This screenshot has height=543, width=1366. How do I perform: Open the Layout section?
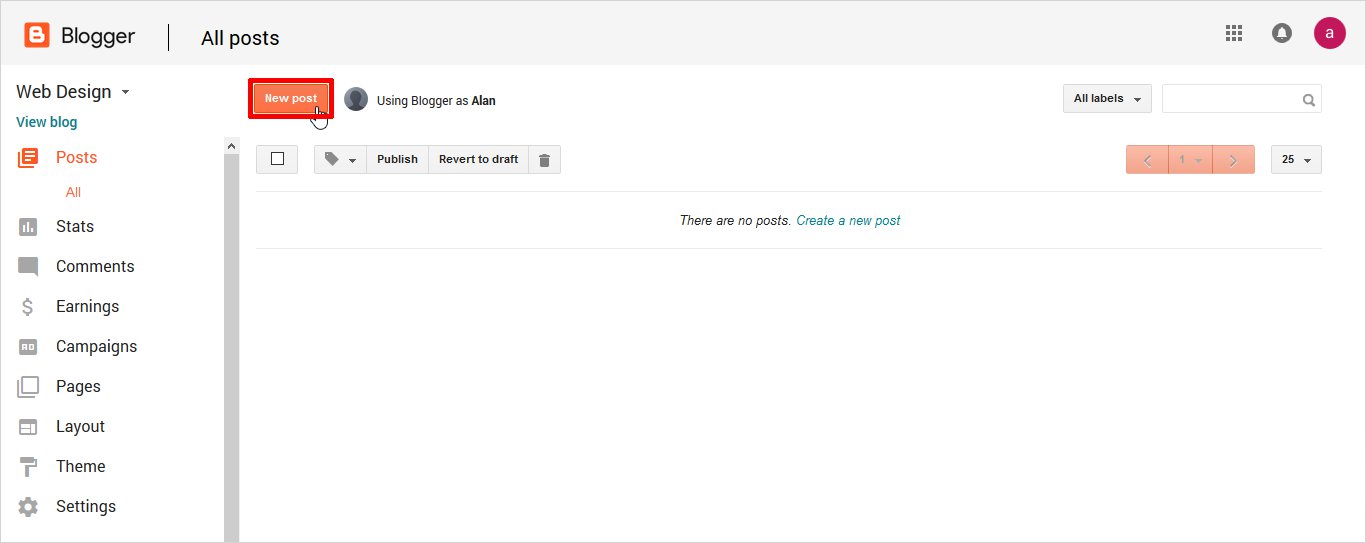tap(80, 426)
